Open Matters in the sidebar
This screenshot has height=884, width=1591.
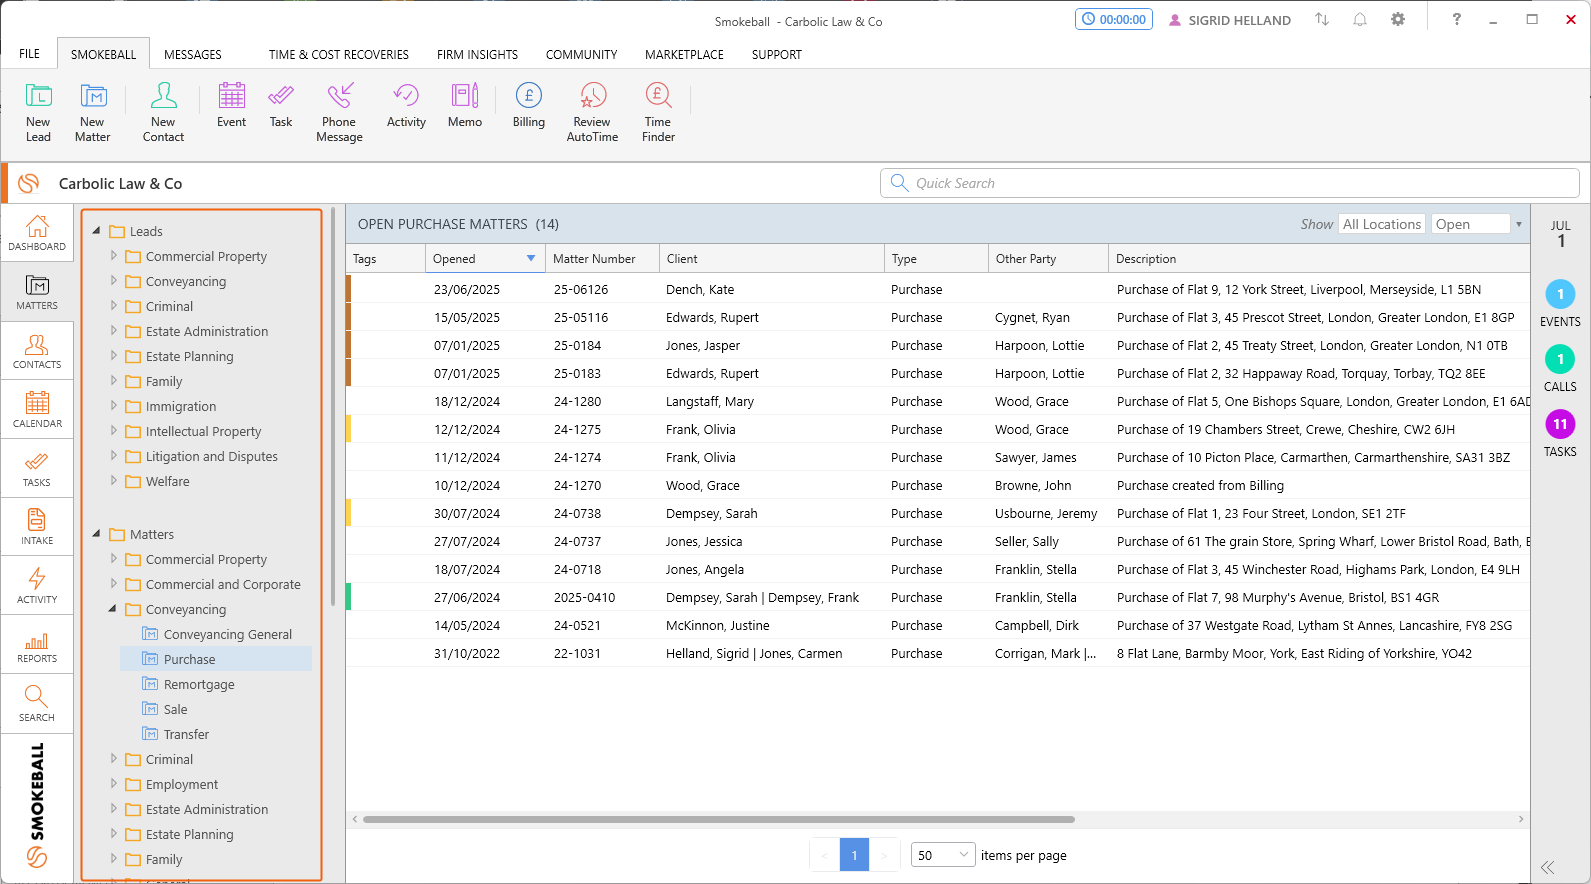click(37, 292)
